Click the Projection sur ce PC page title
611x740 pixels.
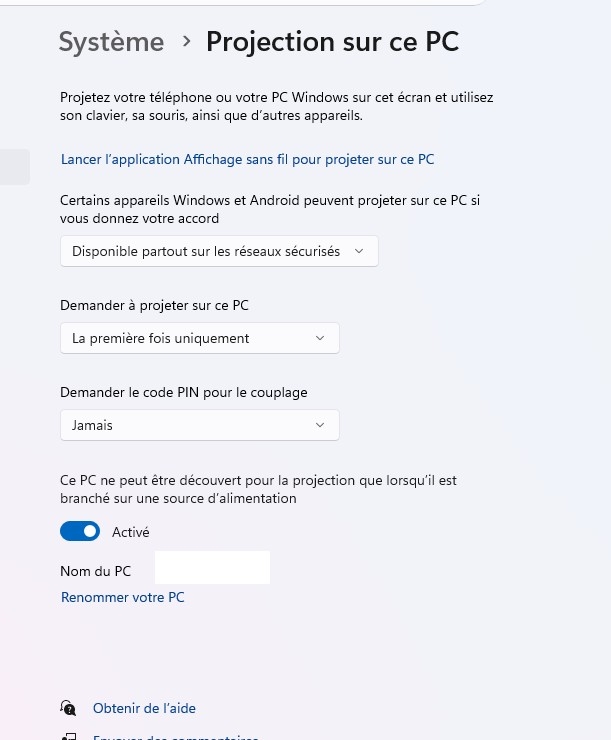coord(332,42)
